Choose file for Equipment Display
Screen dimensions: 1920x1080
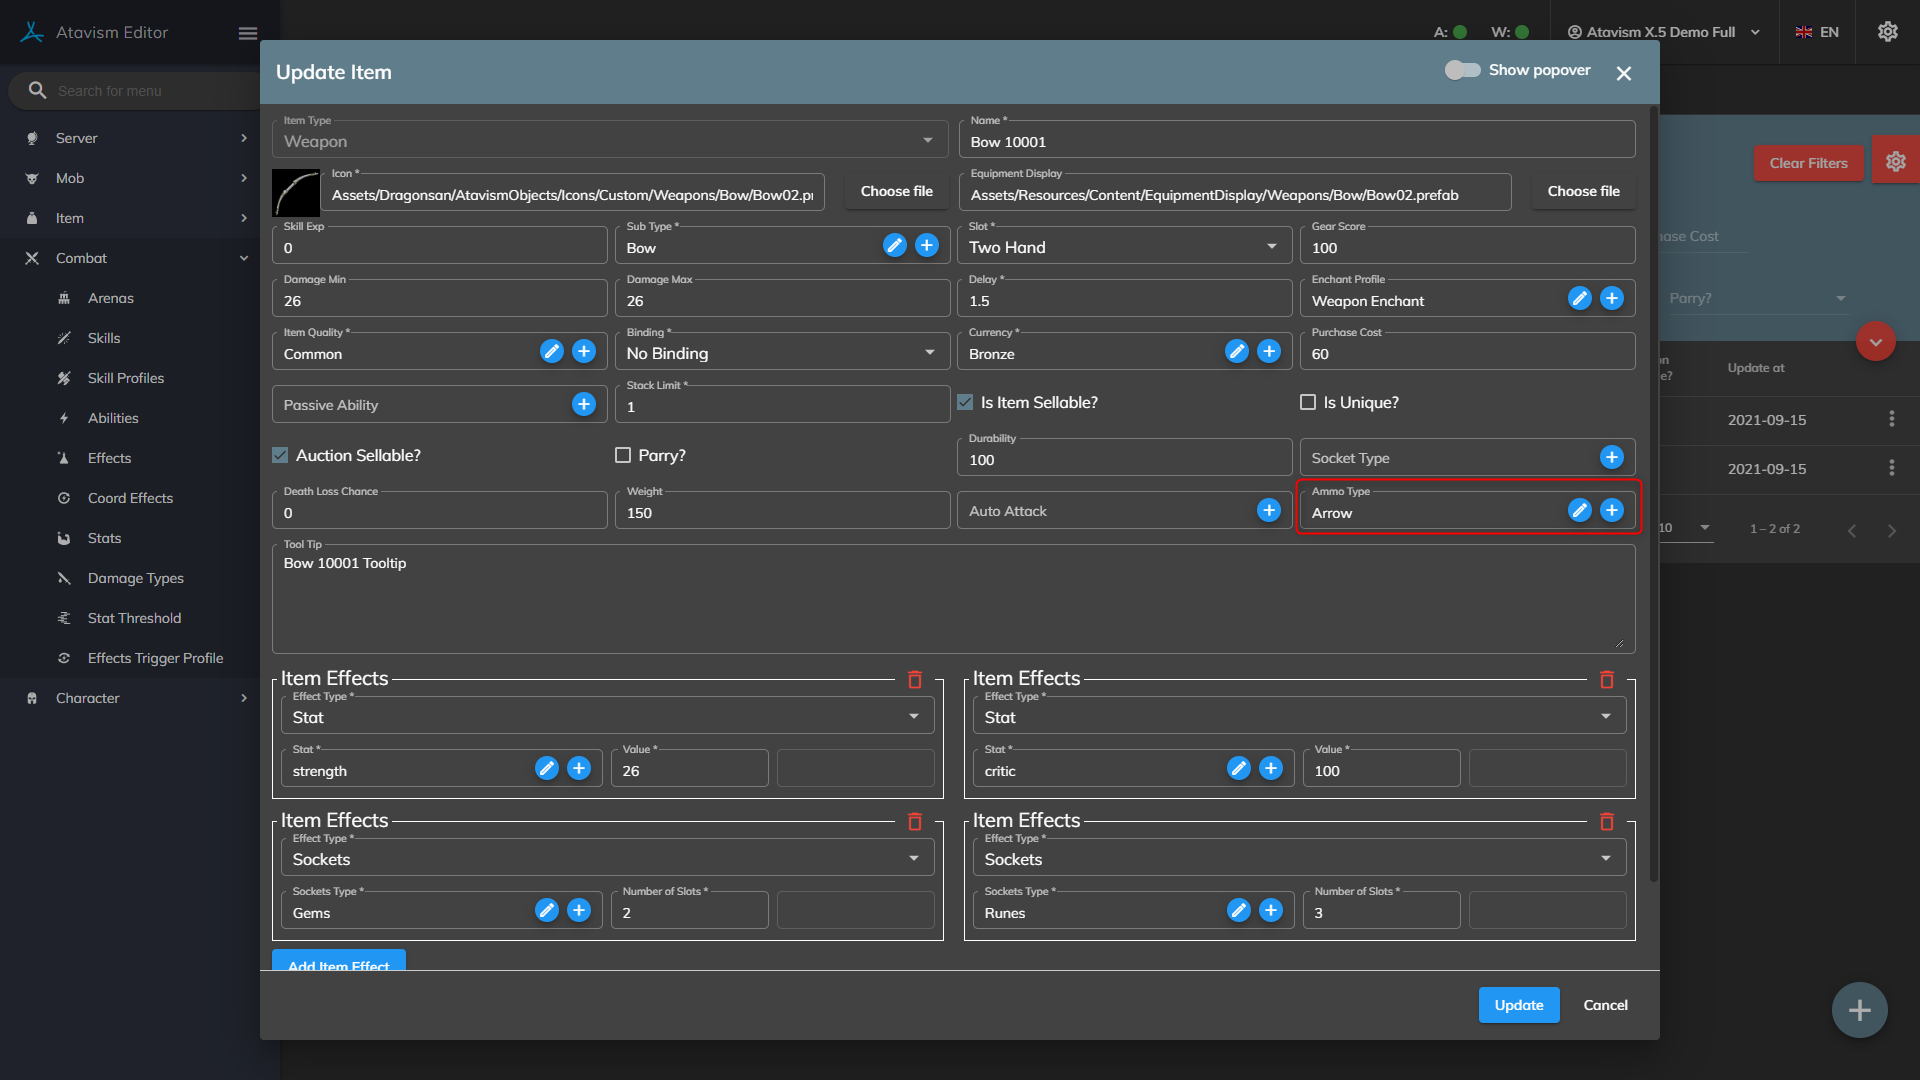click(x=1583, y=191)
